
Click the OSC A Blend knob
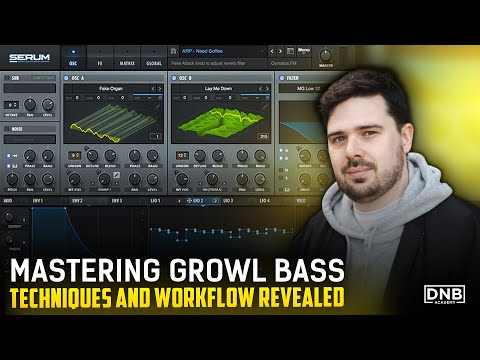coord(110,155)
